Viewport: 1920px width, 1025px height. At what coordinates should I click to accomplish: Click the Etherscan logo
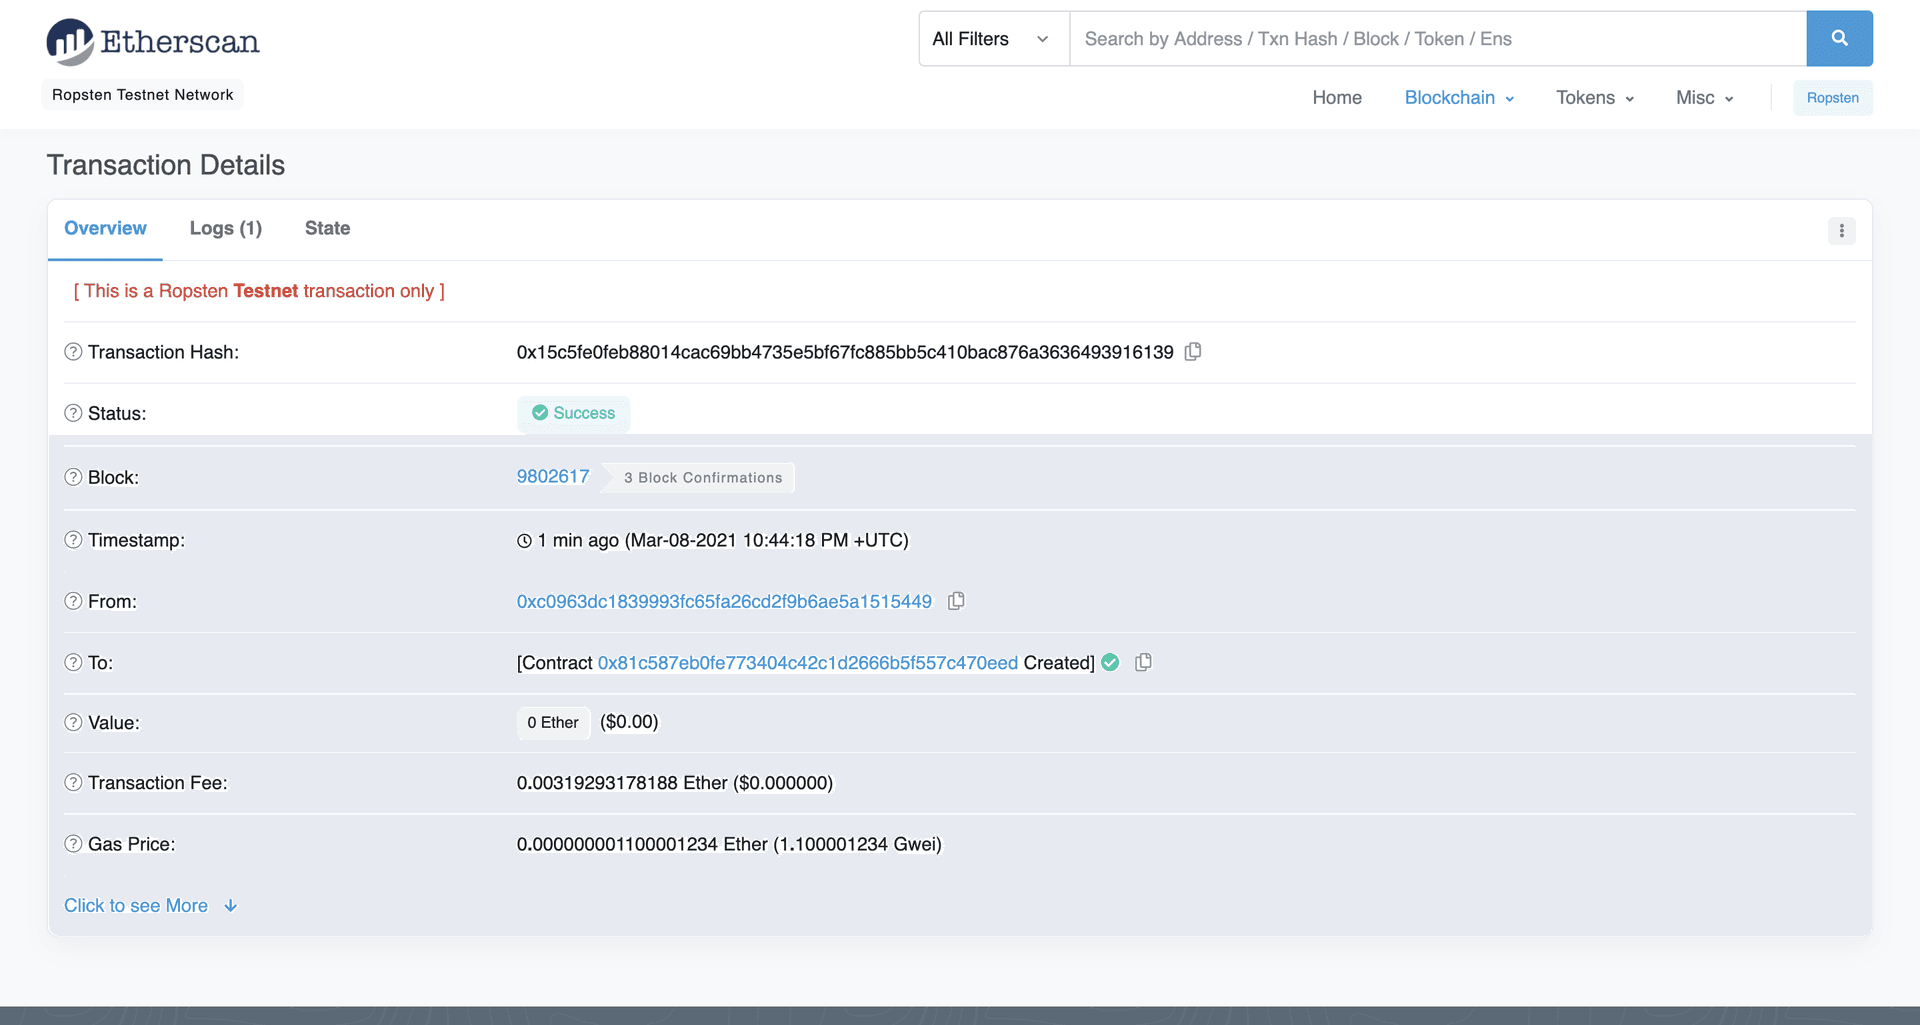tap(152, 41)
